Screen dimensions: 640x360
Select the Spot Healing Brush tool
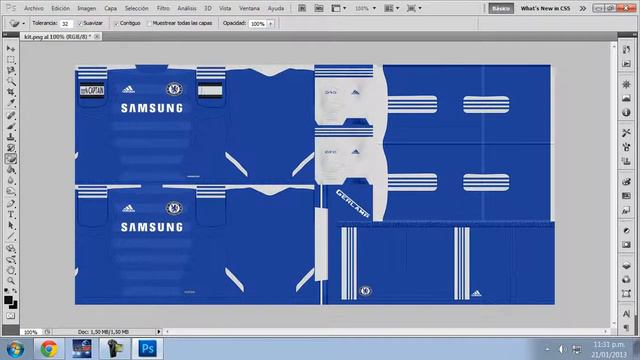click(x=11, y=116)
